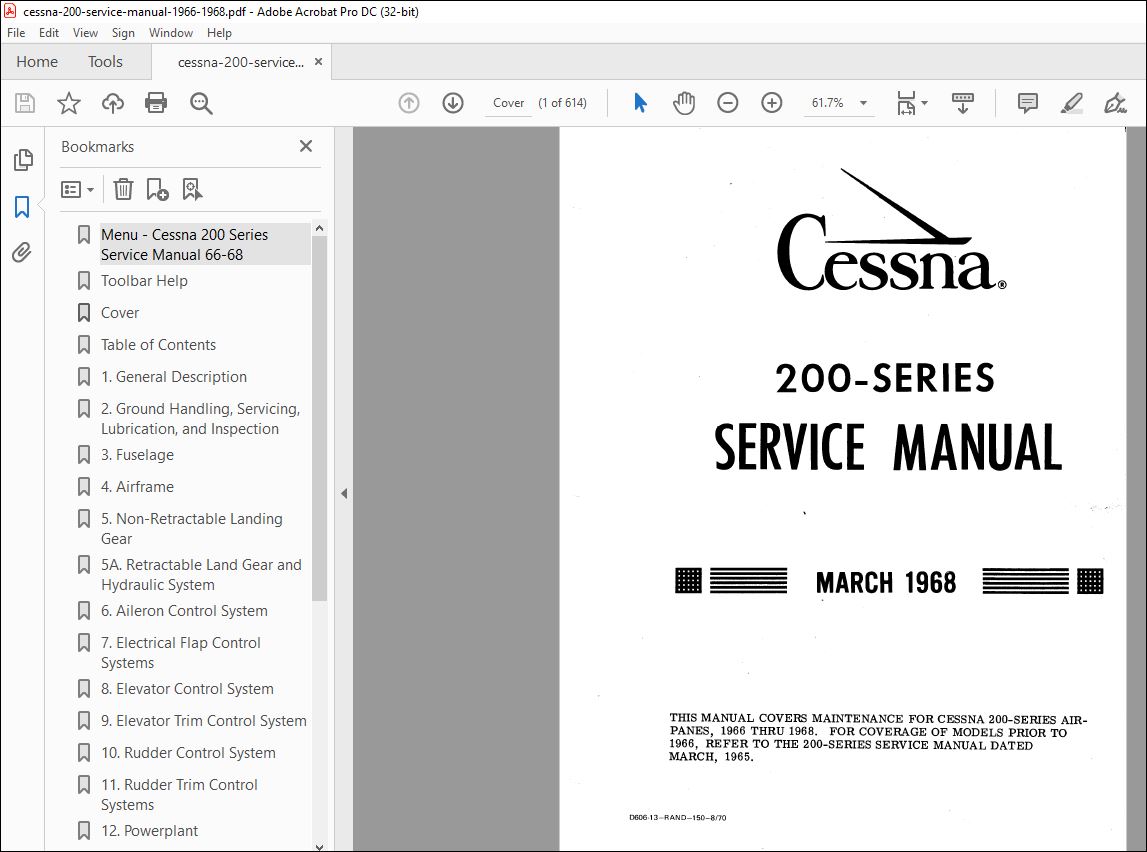Click bookmarks scrollbar up arrow
The height and width of the screenshot is (852, 1147).
tap(319, 228)
